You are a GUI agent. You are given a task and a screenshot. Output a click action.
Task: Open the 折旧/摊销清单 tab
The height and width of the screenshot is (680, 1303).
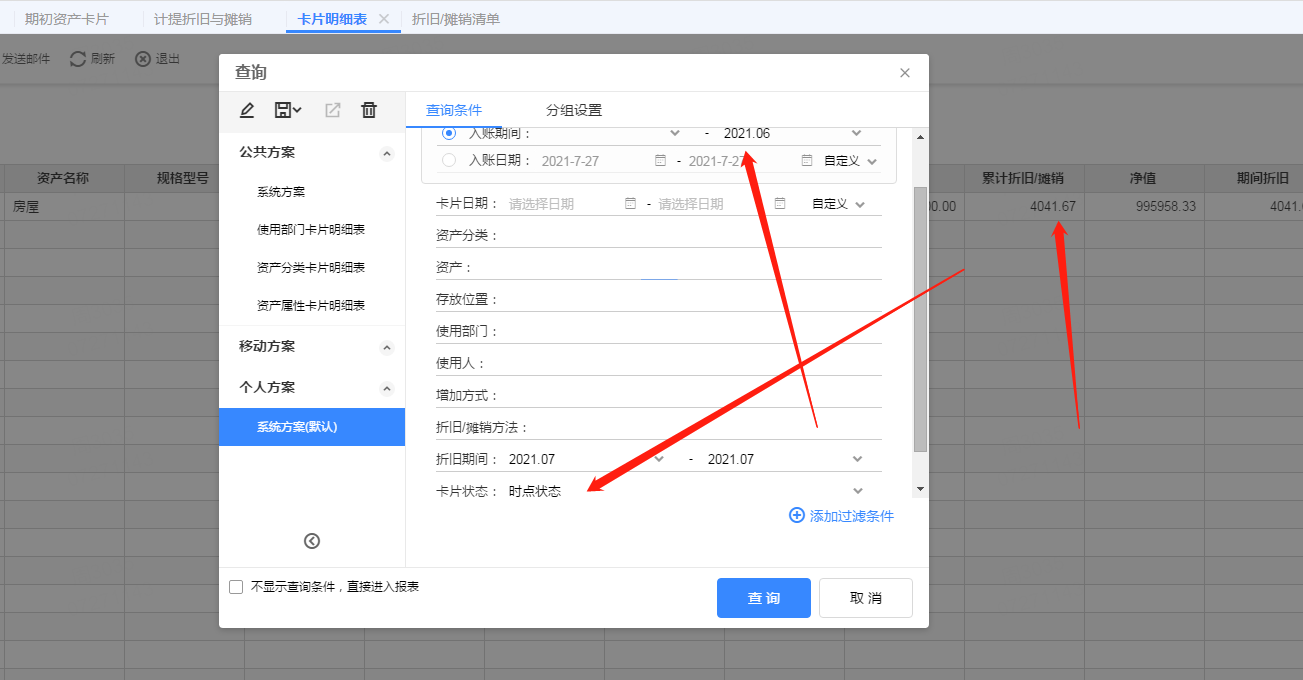tap(456, 19)
